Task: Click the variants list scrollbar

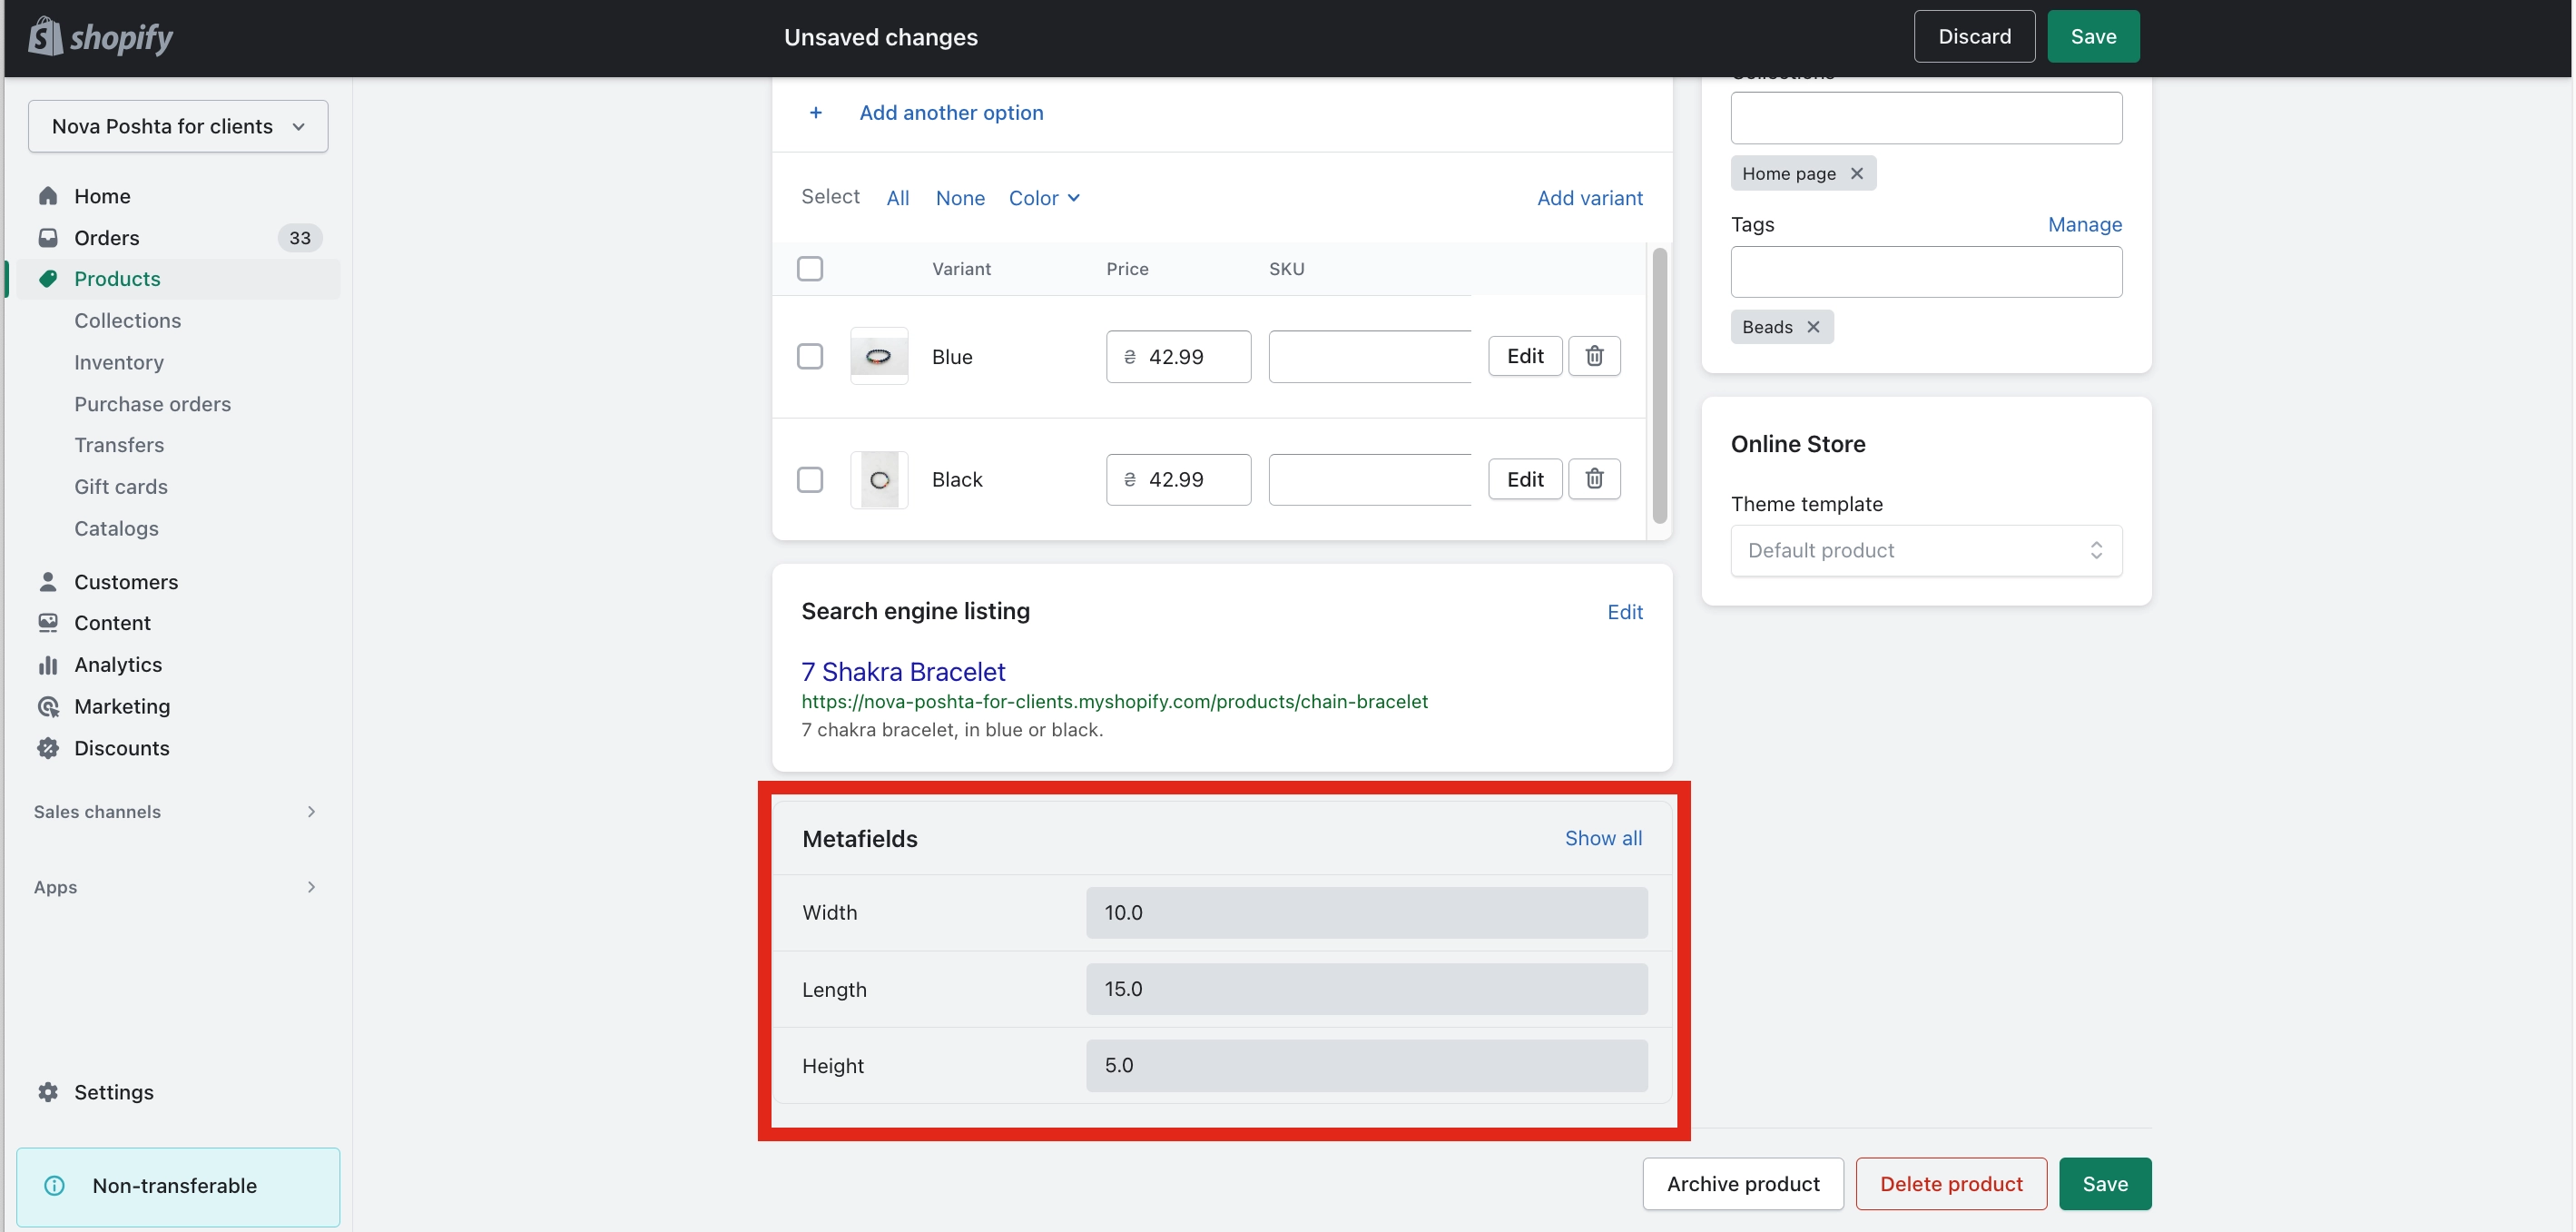Action: (x=1659, y=386)
